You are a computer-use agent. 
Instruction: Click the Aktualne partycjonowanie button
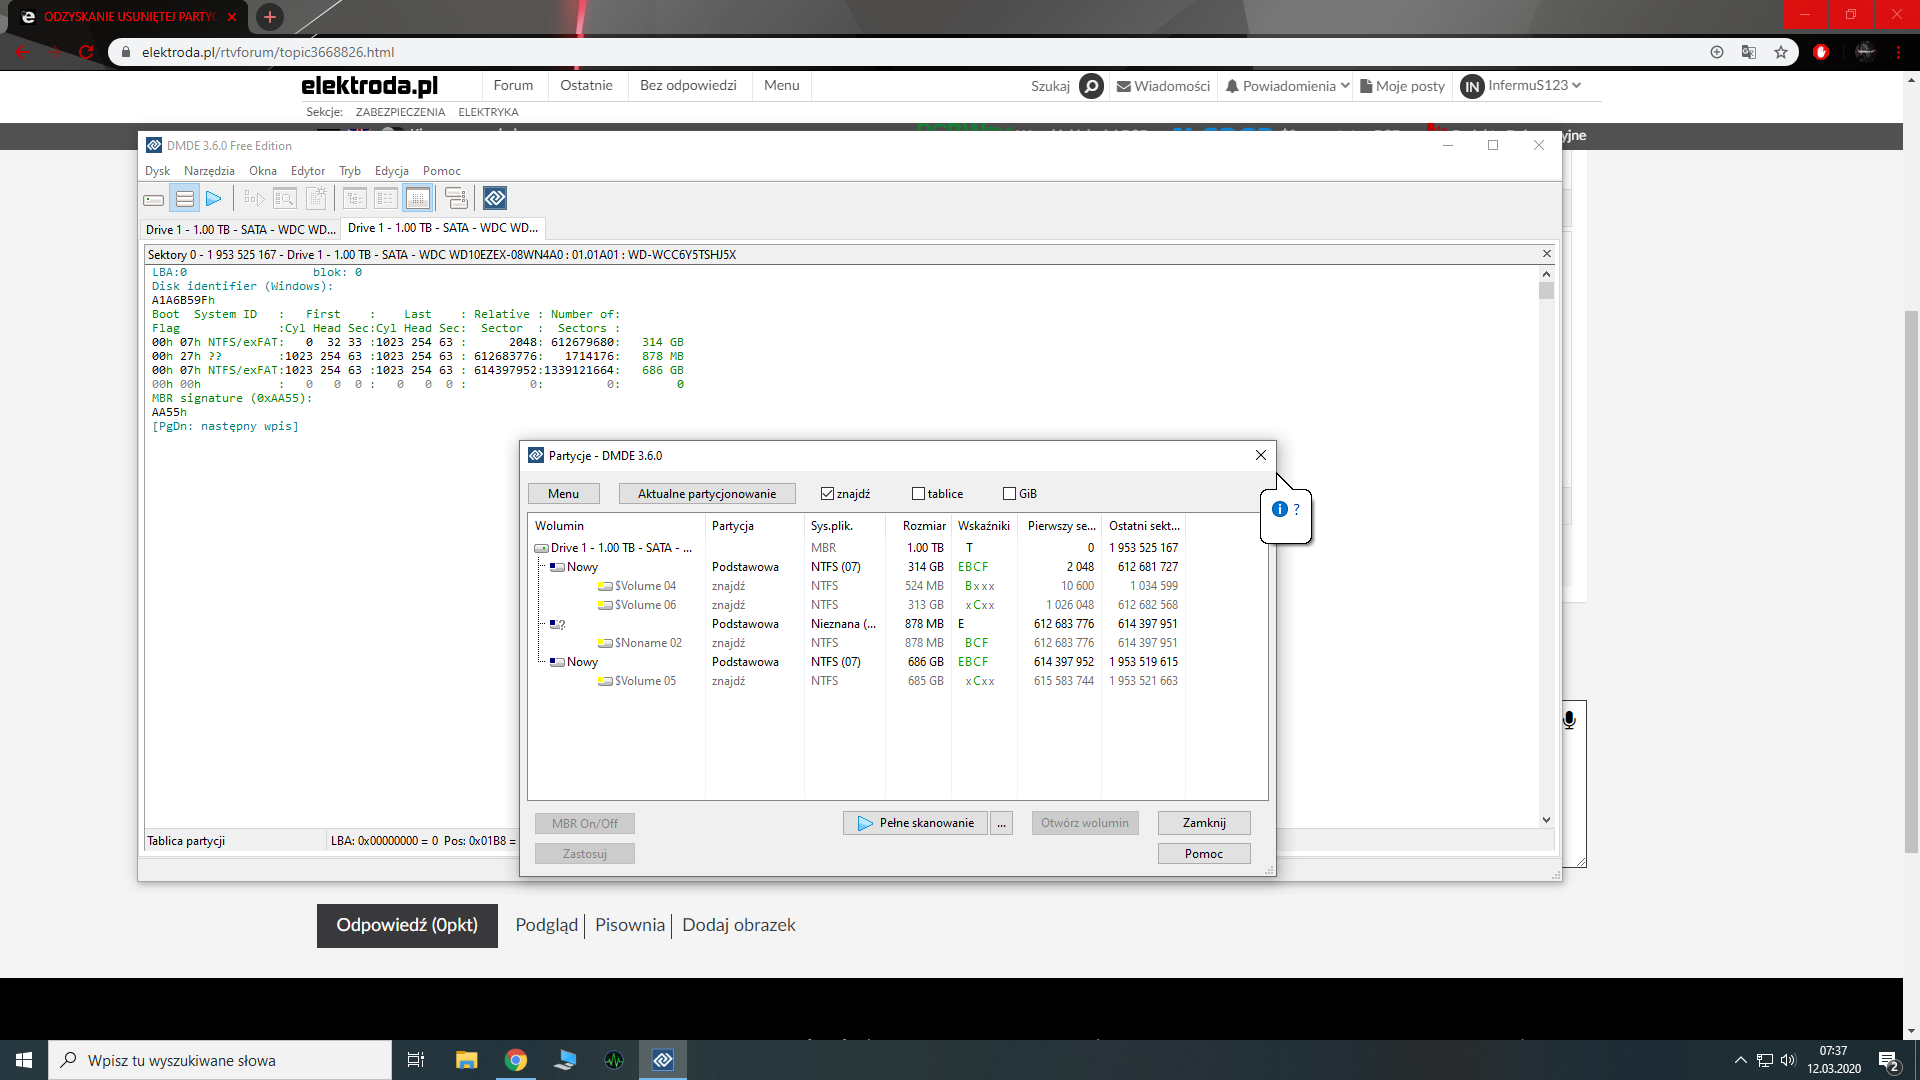pos(706,494)
